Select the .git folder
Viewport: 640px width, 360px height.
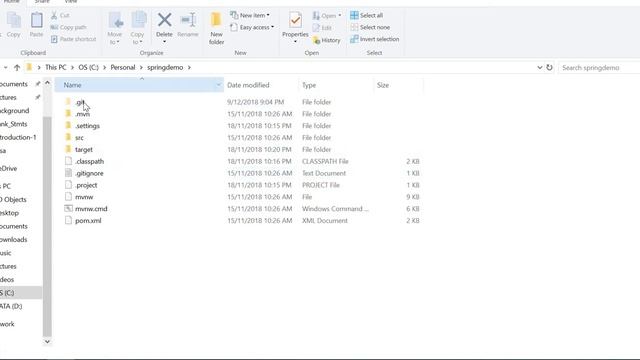pos(80,102)
